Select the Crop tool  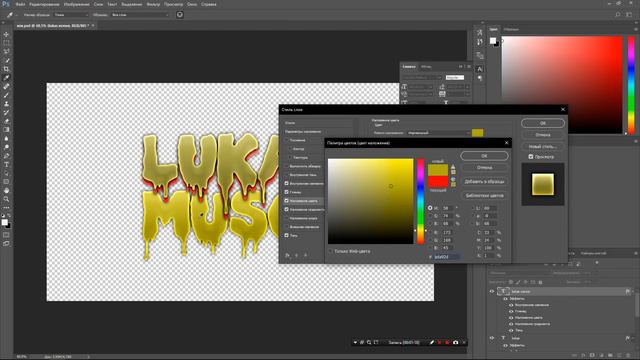coord(6,69)
